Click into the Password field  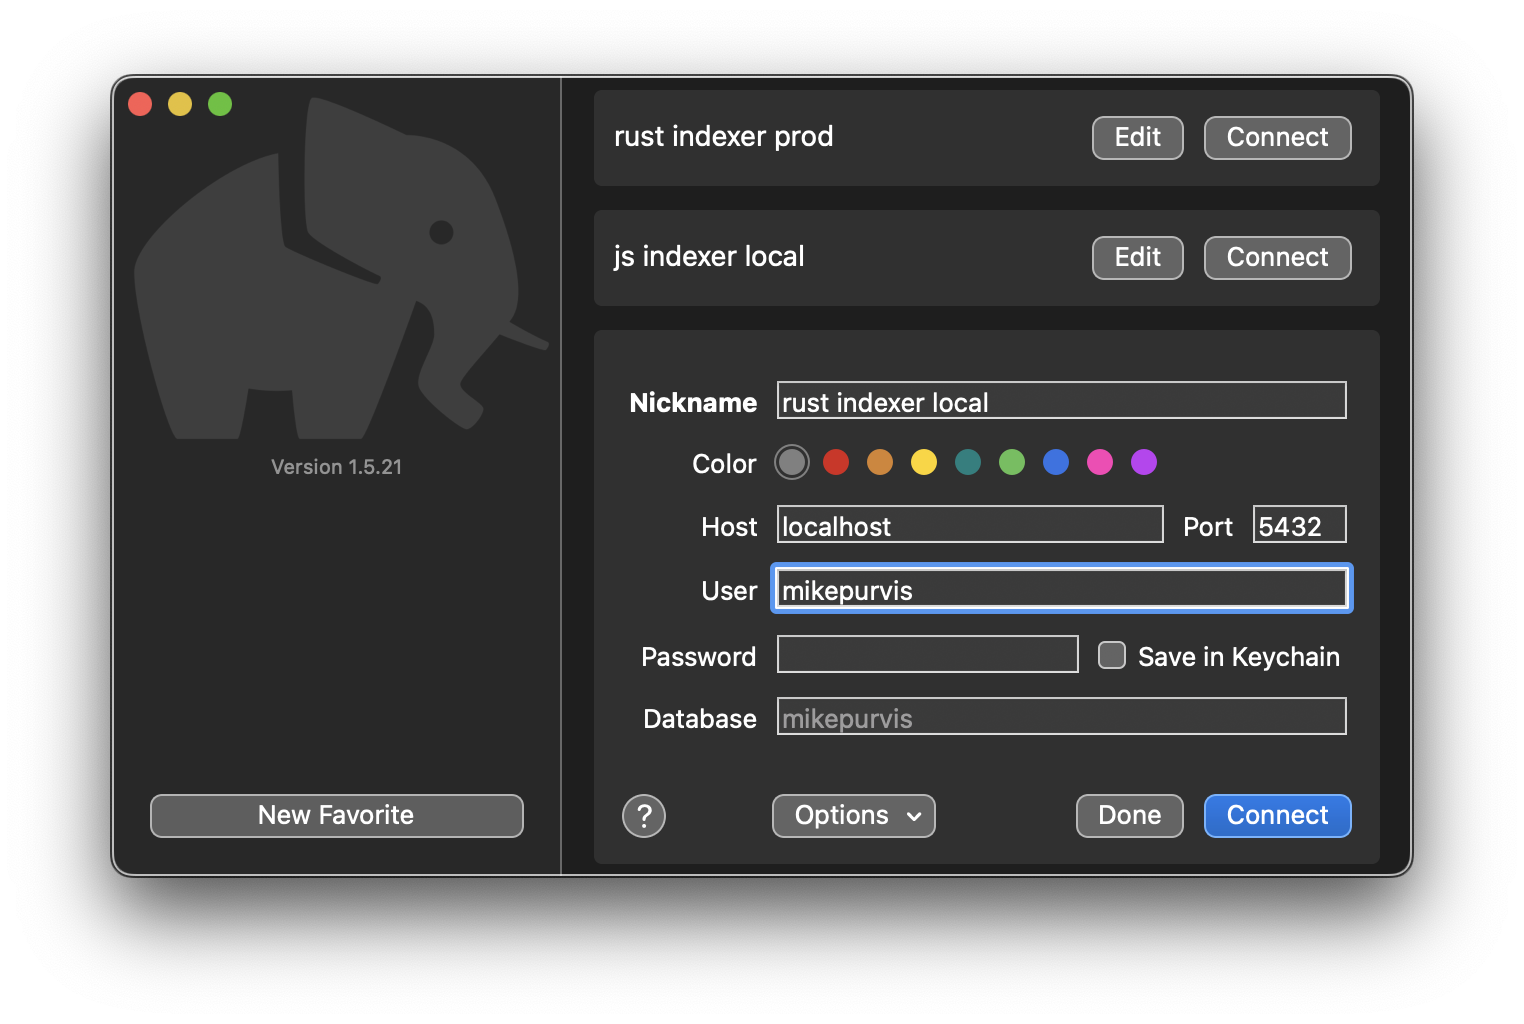tap(928, 655)
